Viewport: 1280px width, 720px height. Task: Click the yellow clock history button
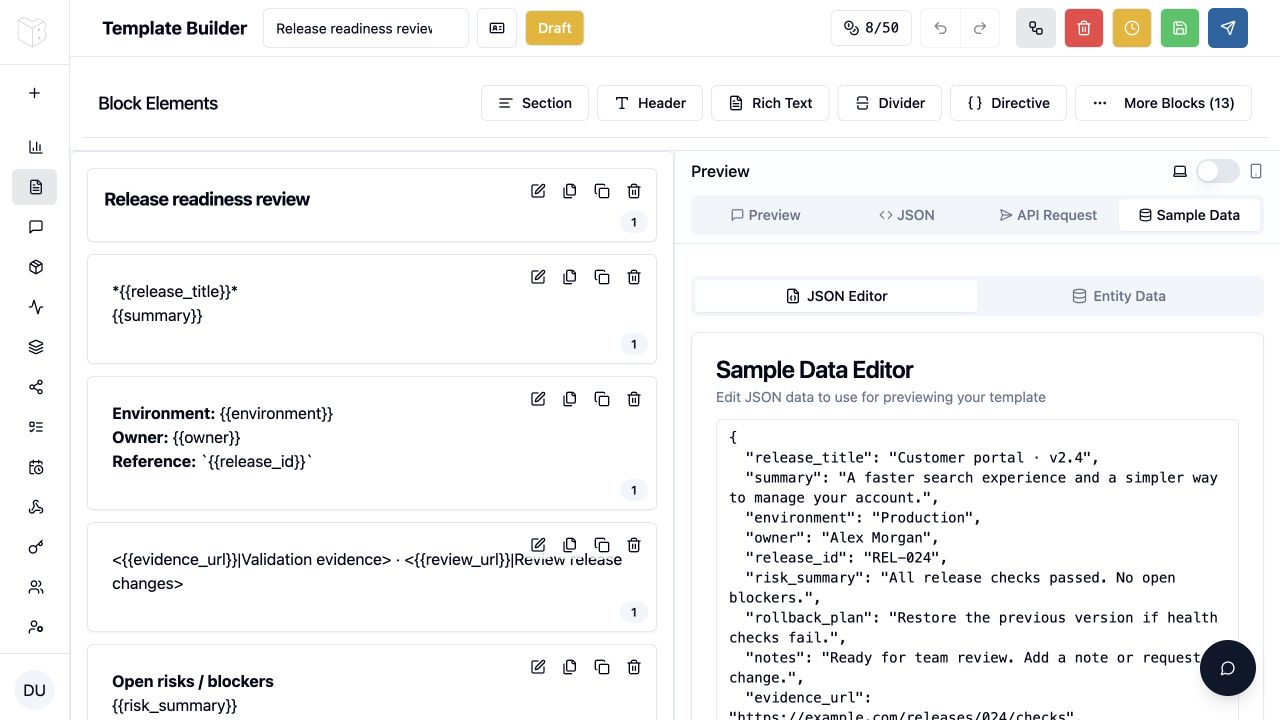pyautogui.click(x=1132, y=28)
